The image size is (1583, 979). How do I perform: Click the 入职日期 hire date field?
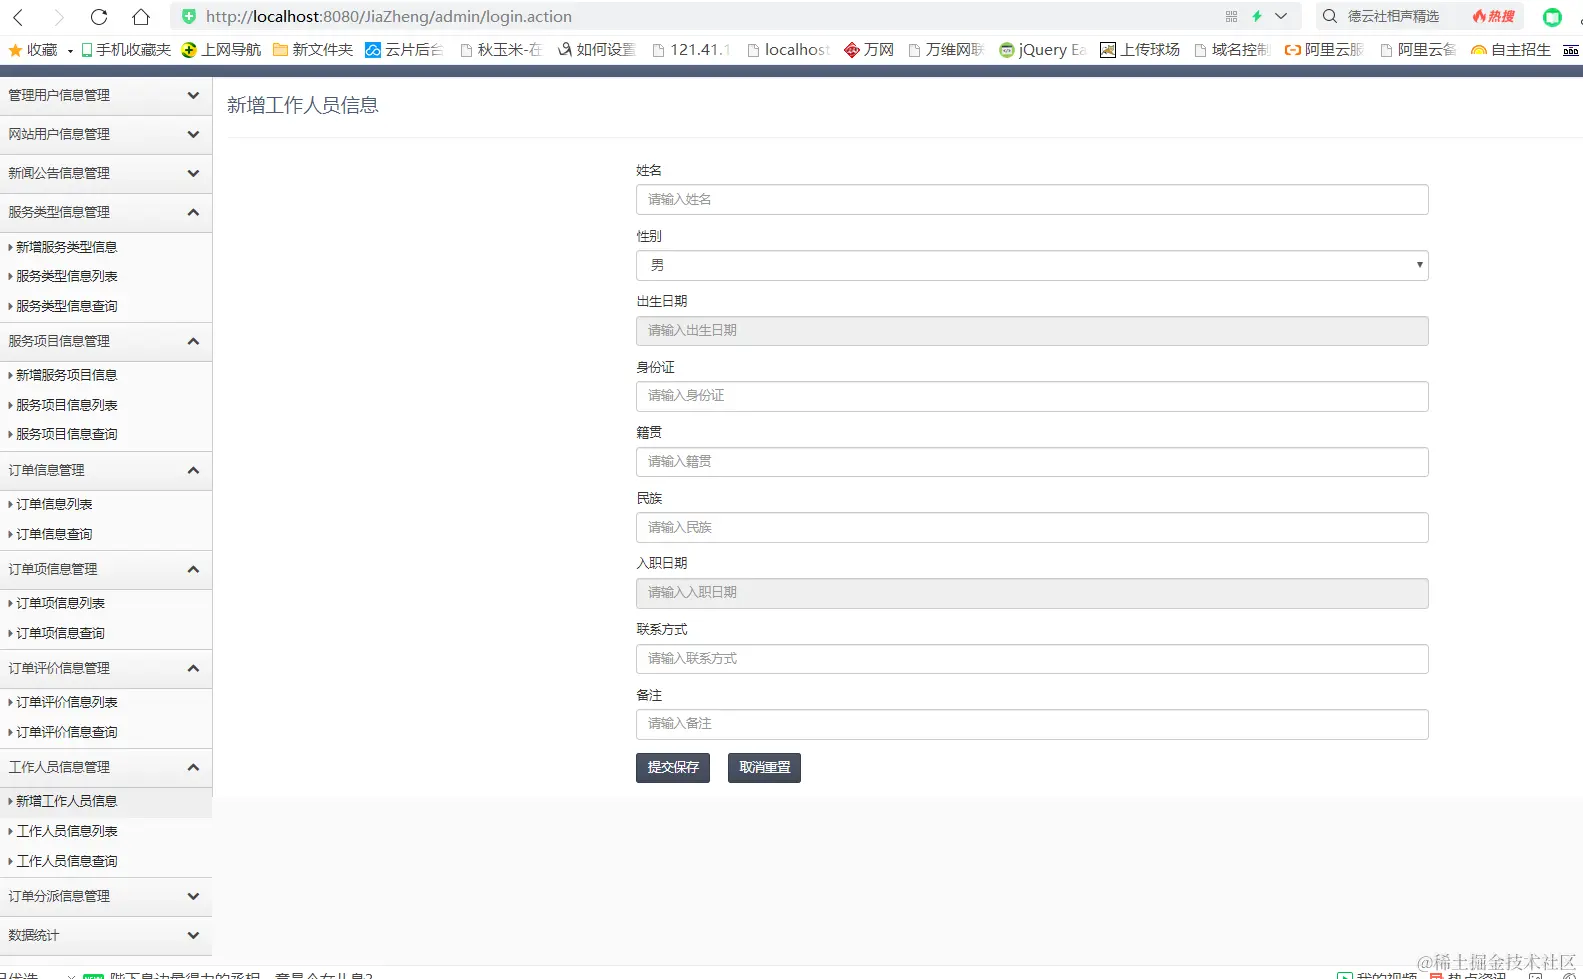tap(1032, 593)
